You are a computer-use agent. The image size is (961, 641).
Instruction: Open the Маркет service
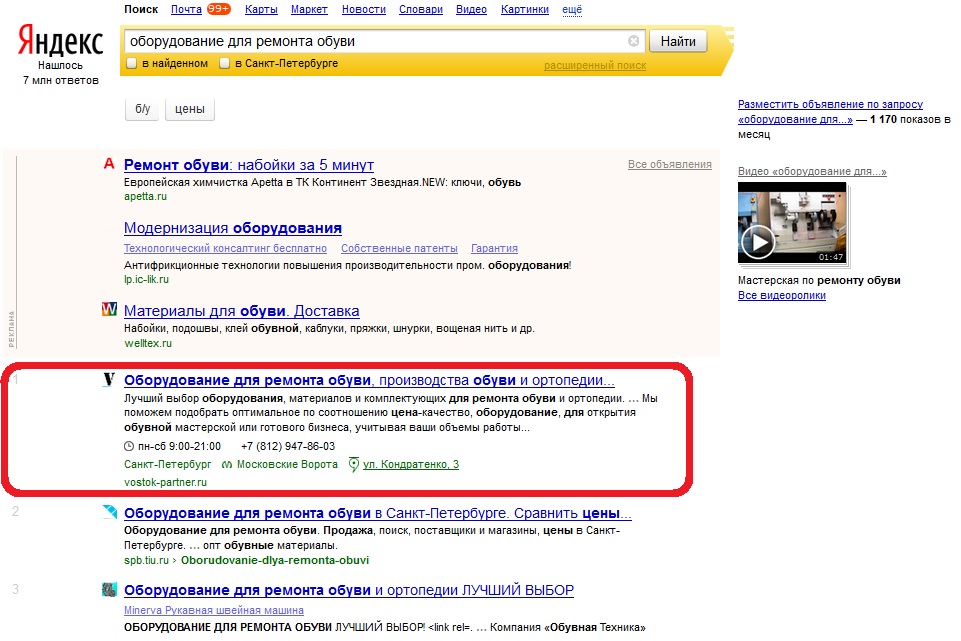(309, 9)
